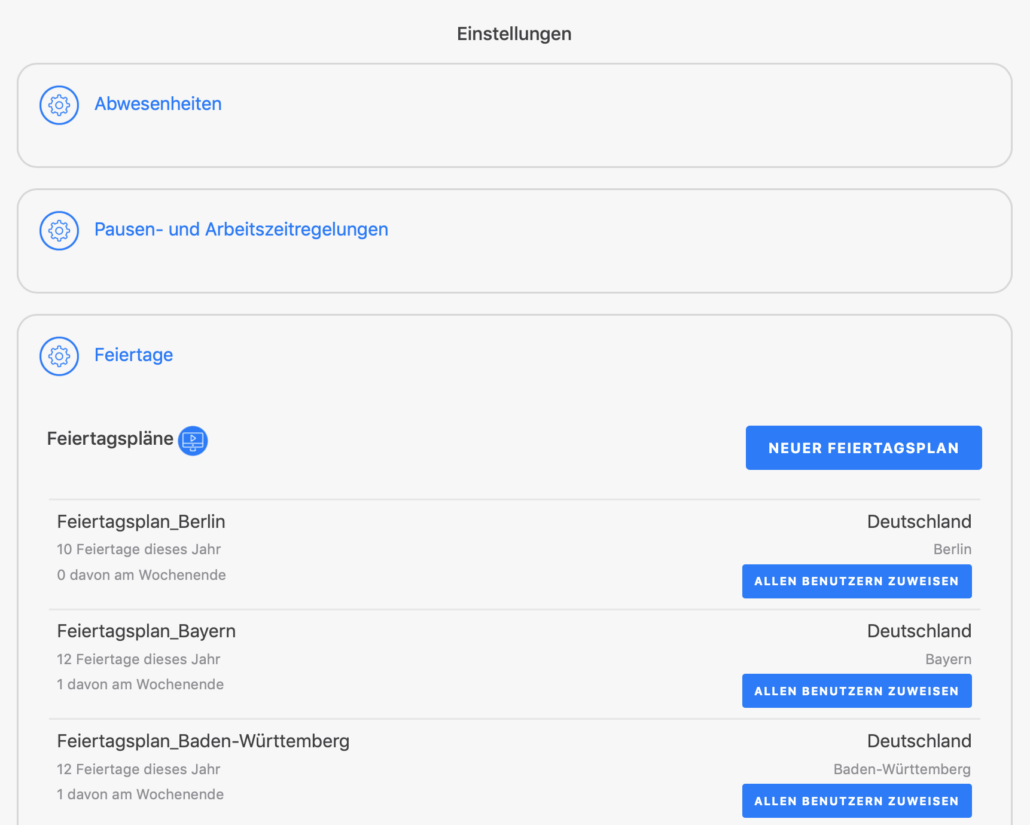Assign Feiertagsplan_Berlin to all users
The width and height of the screenshot is (1030, 825).
point(857,581)
